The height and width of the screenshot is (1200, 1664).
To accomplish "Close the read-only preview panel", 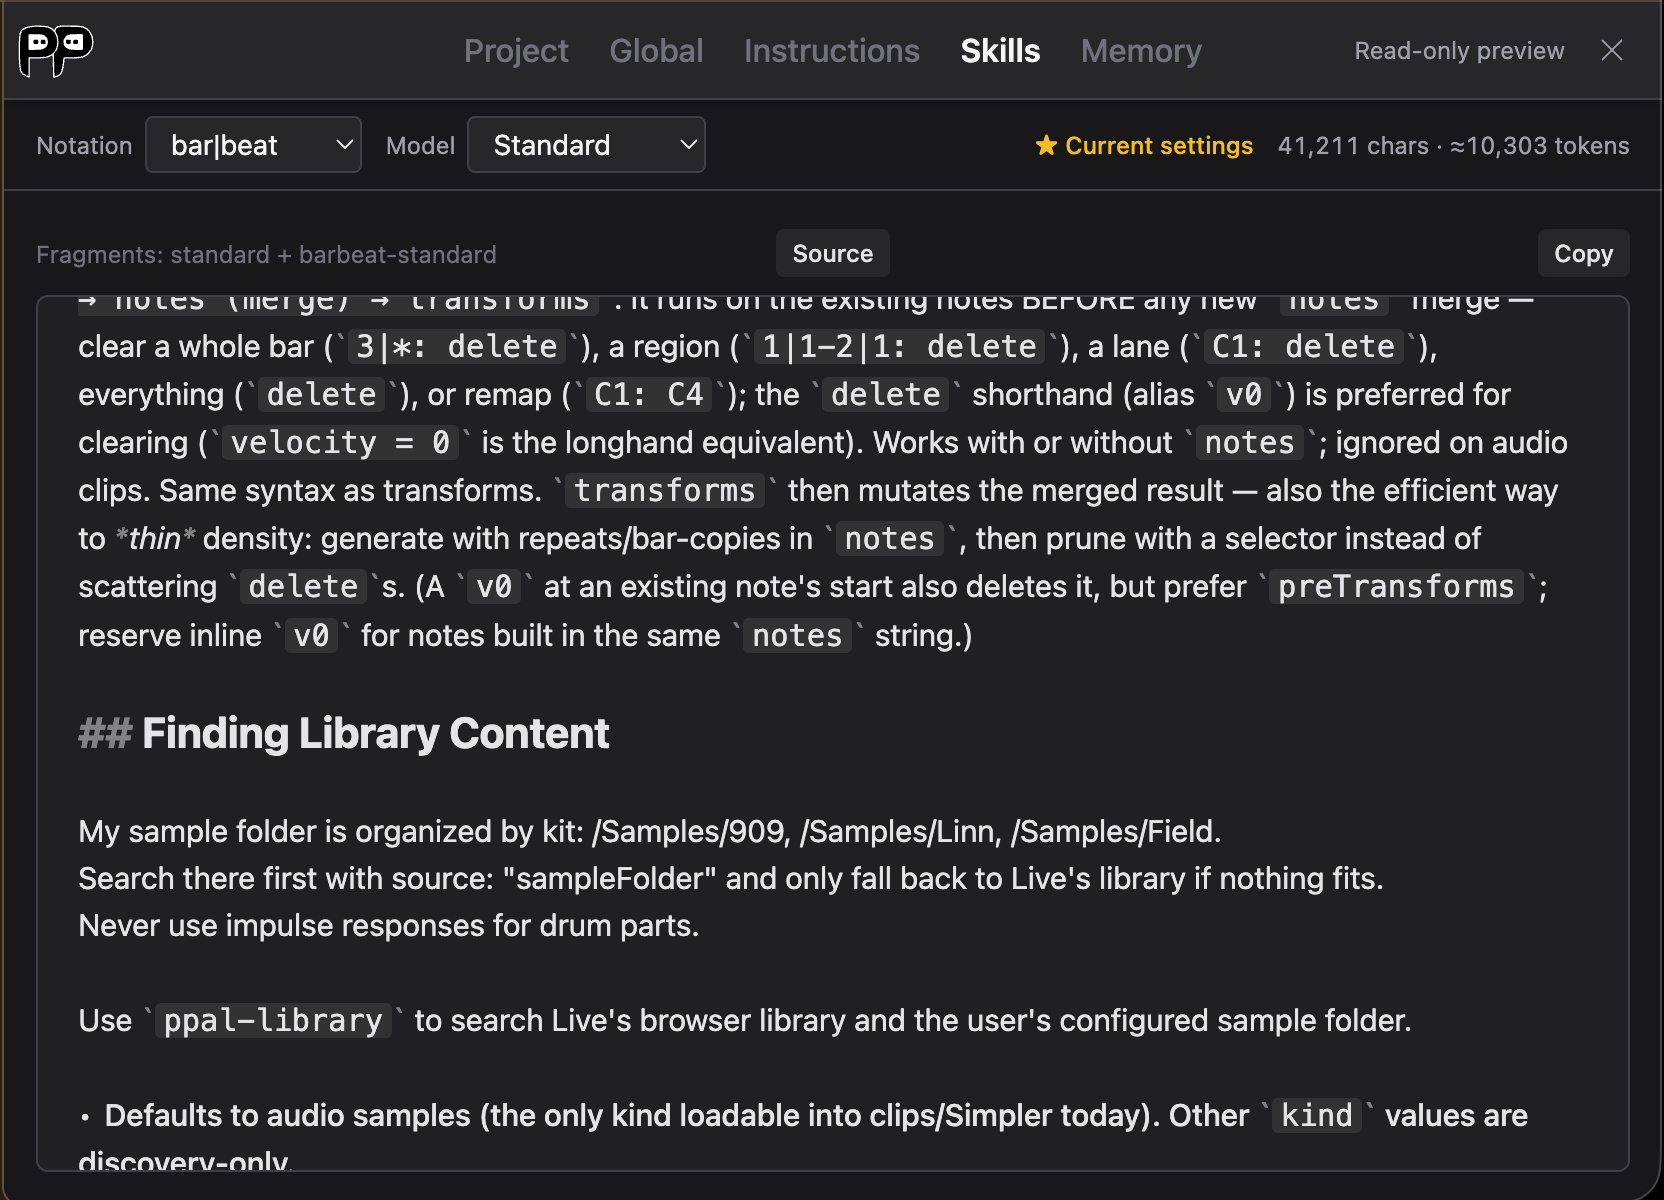I will click(x=1612, y=50).
